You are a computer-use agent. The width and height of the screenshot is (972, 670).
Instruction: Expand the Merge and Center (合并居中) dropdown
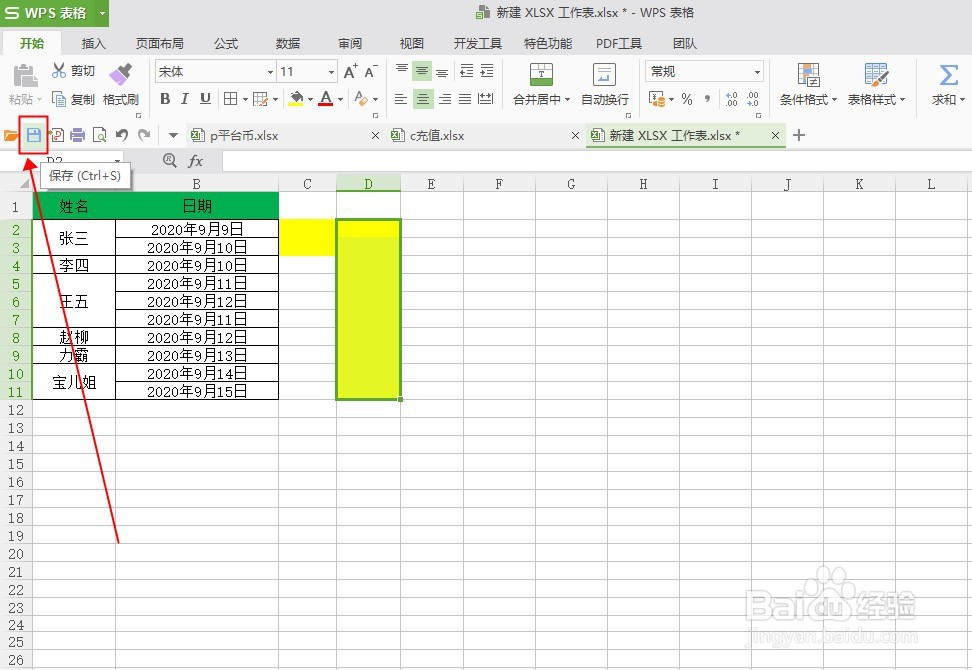[x=567, y=99]
